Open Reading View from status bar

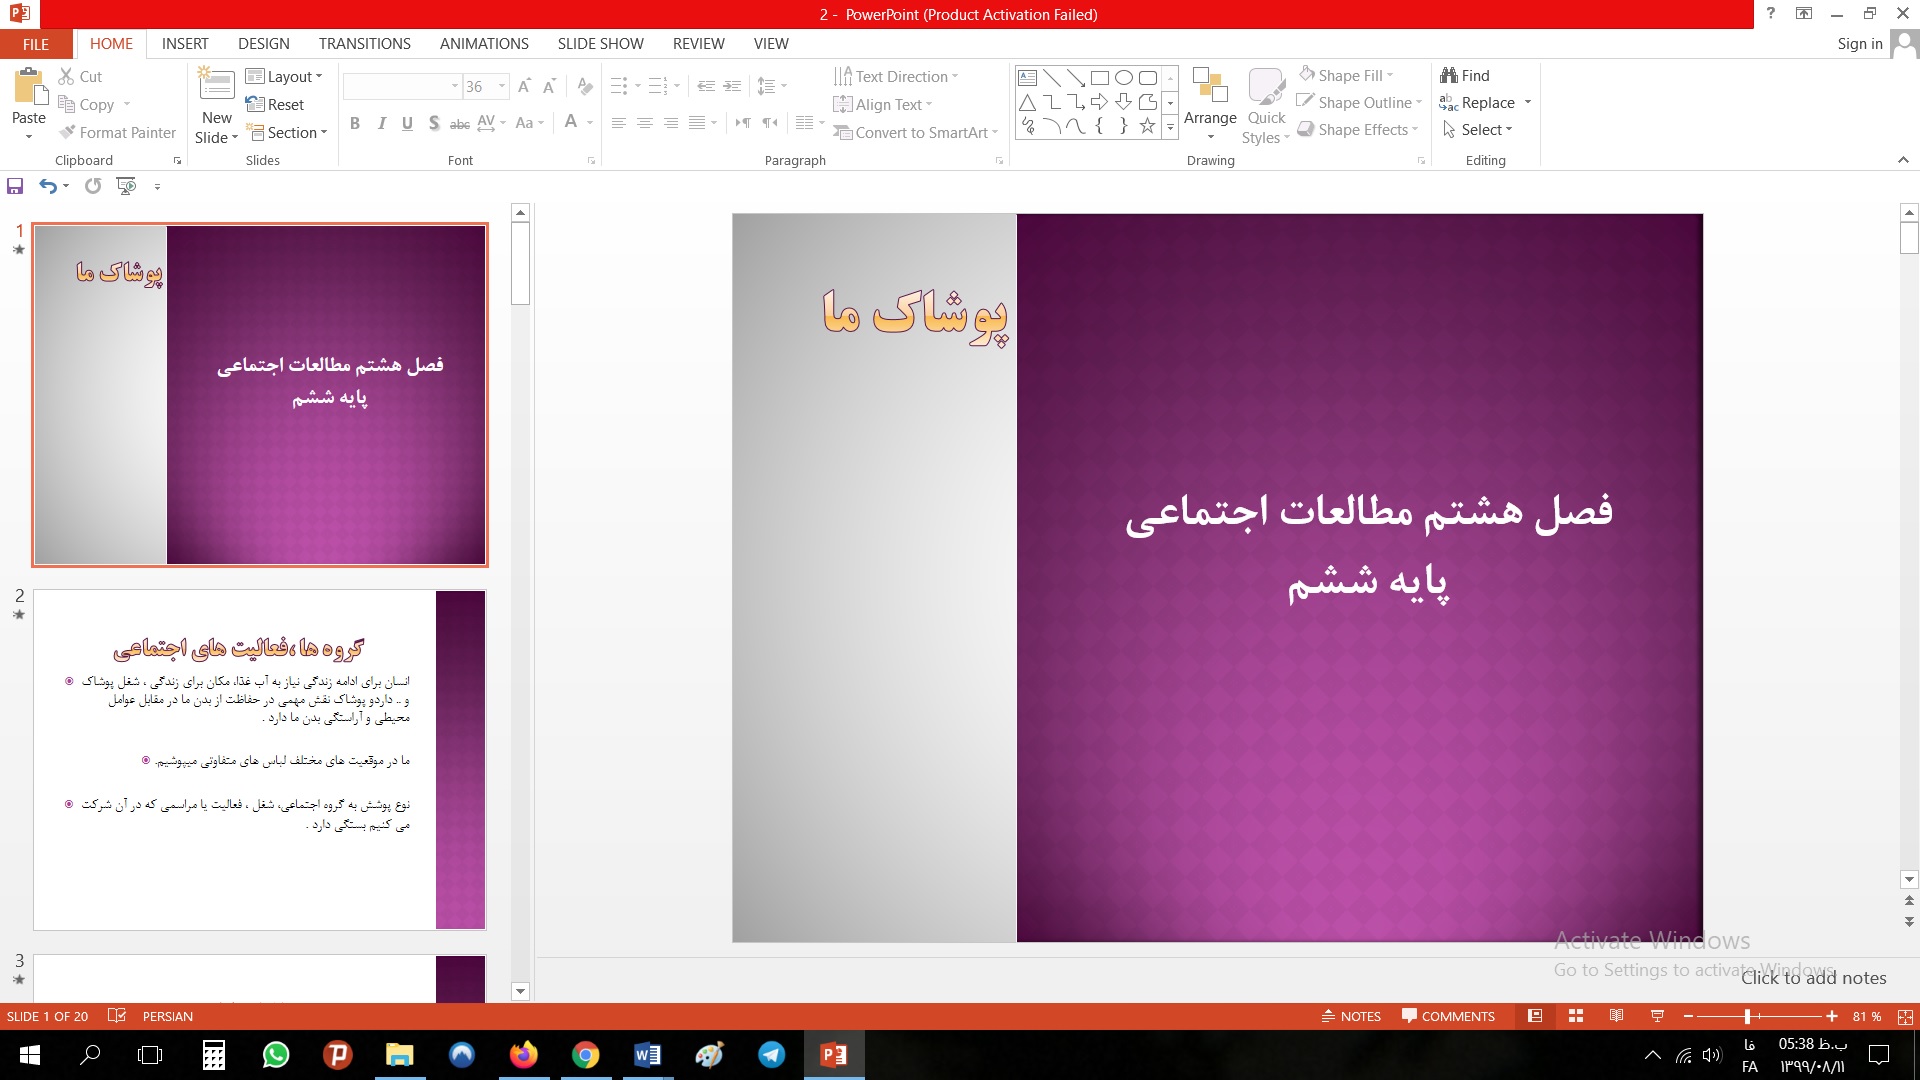[1616, 1016]
